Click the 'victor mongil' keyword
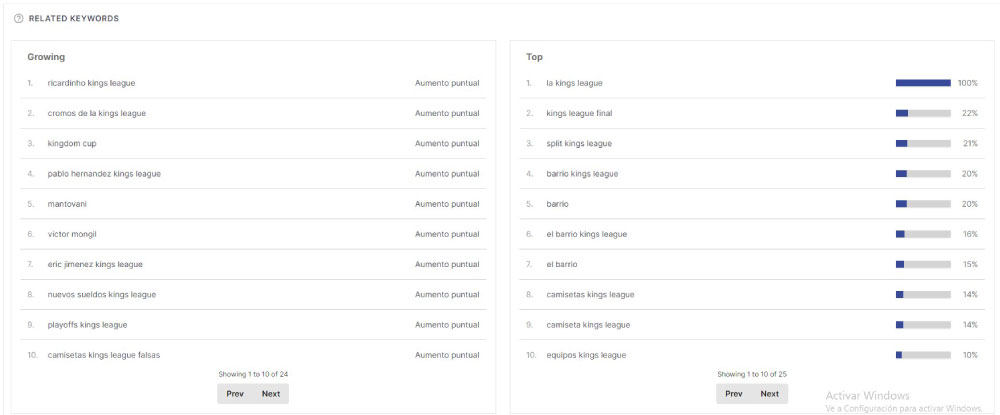Image resolution: width=1000 pixels, height=415 pixels. point(72,235)
